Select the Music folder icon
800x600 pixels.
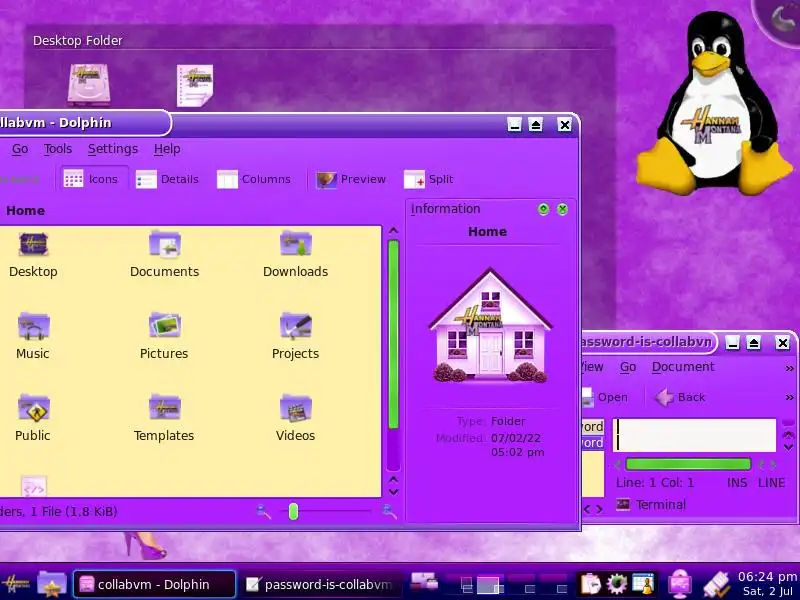(33, 337)
